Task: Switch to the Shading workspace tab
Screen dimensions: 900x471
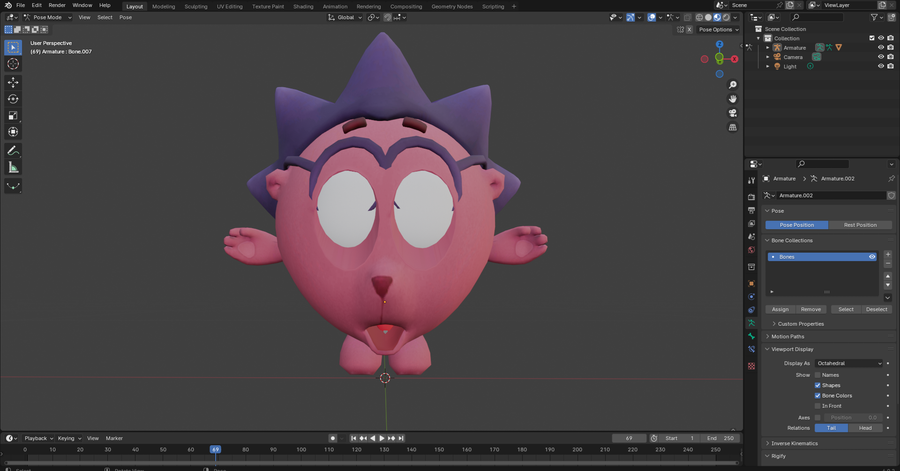Action: click(x=303, y=6)
